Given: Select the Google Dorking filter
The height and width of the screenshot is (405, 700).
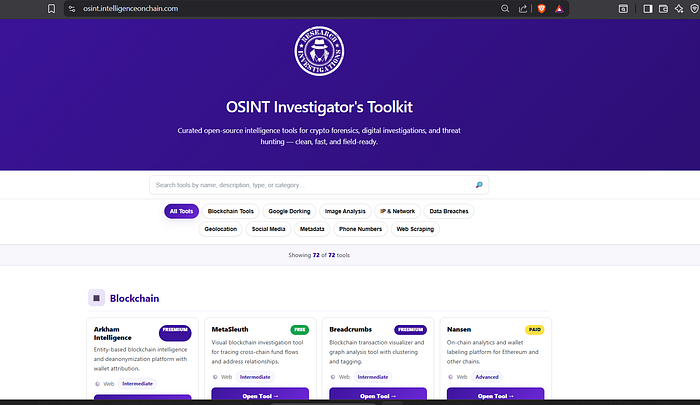Looking at the screenshot, I should click(x=289, y=211).
